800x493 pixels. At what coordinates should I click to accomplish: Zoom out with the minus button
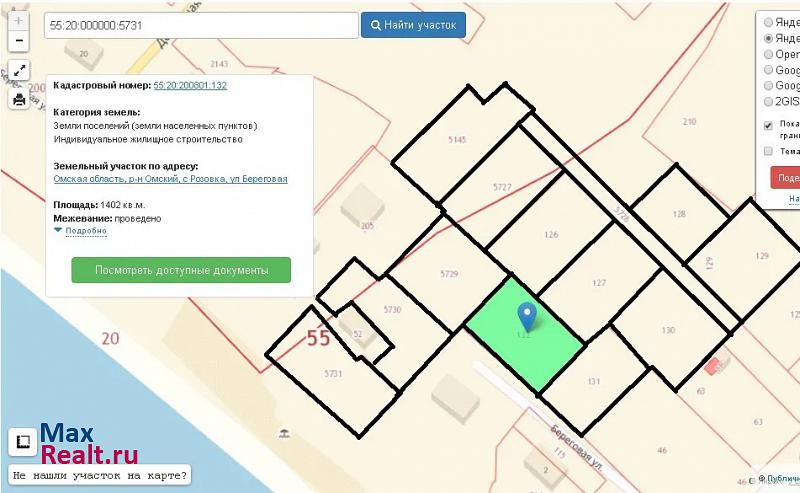tap(19, 41)
